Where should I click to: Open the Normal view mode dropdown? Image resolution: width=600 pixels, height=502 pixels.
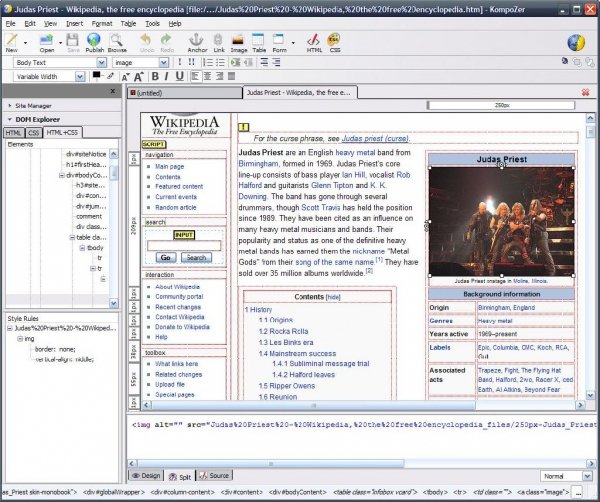click(x=587, y=476)
